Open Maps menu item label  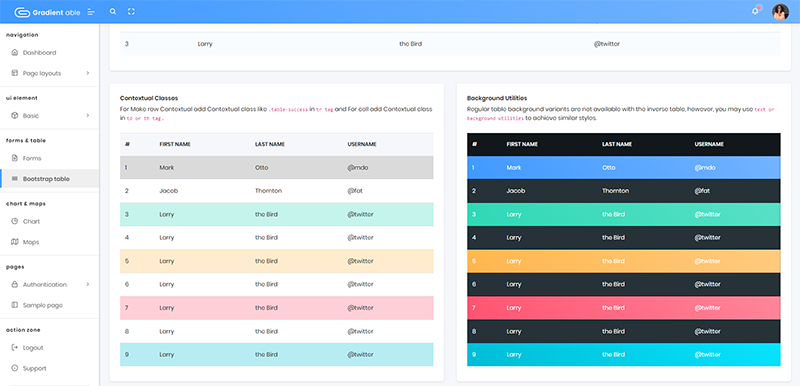[31, 242]
